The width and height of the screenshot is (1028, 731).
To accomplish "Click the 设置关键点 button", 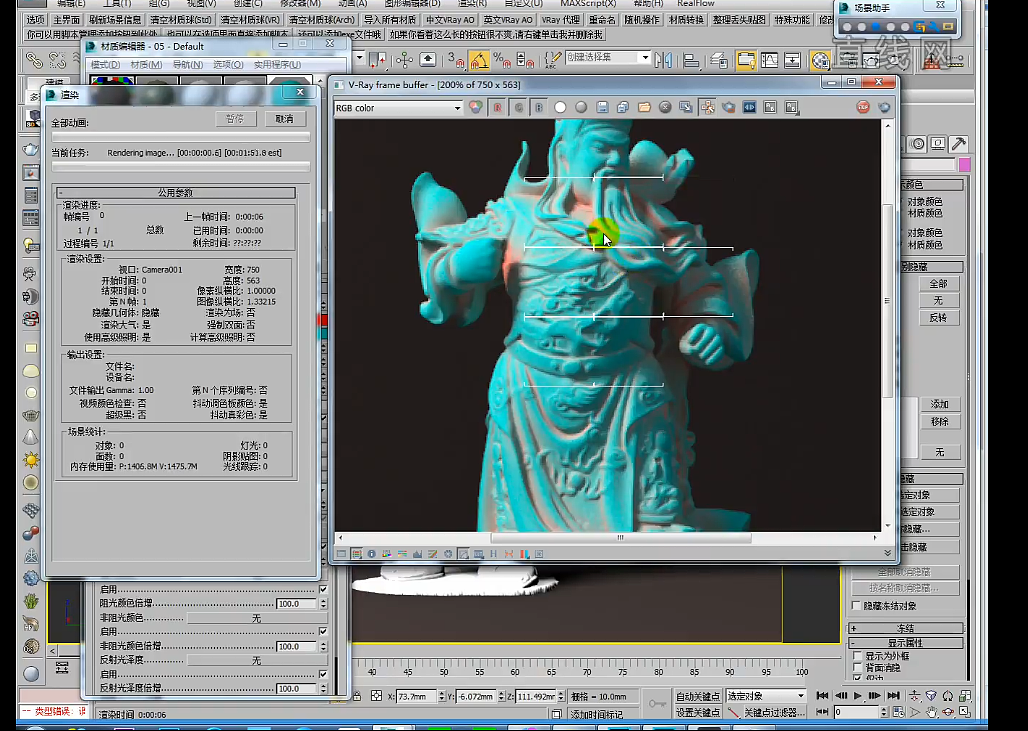I will tap(698, 712).
